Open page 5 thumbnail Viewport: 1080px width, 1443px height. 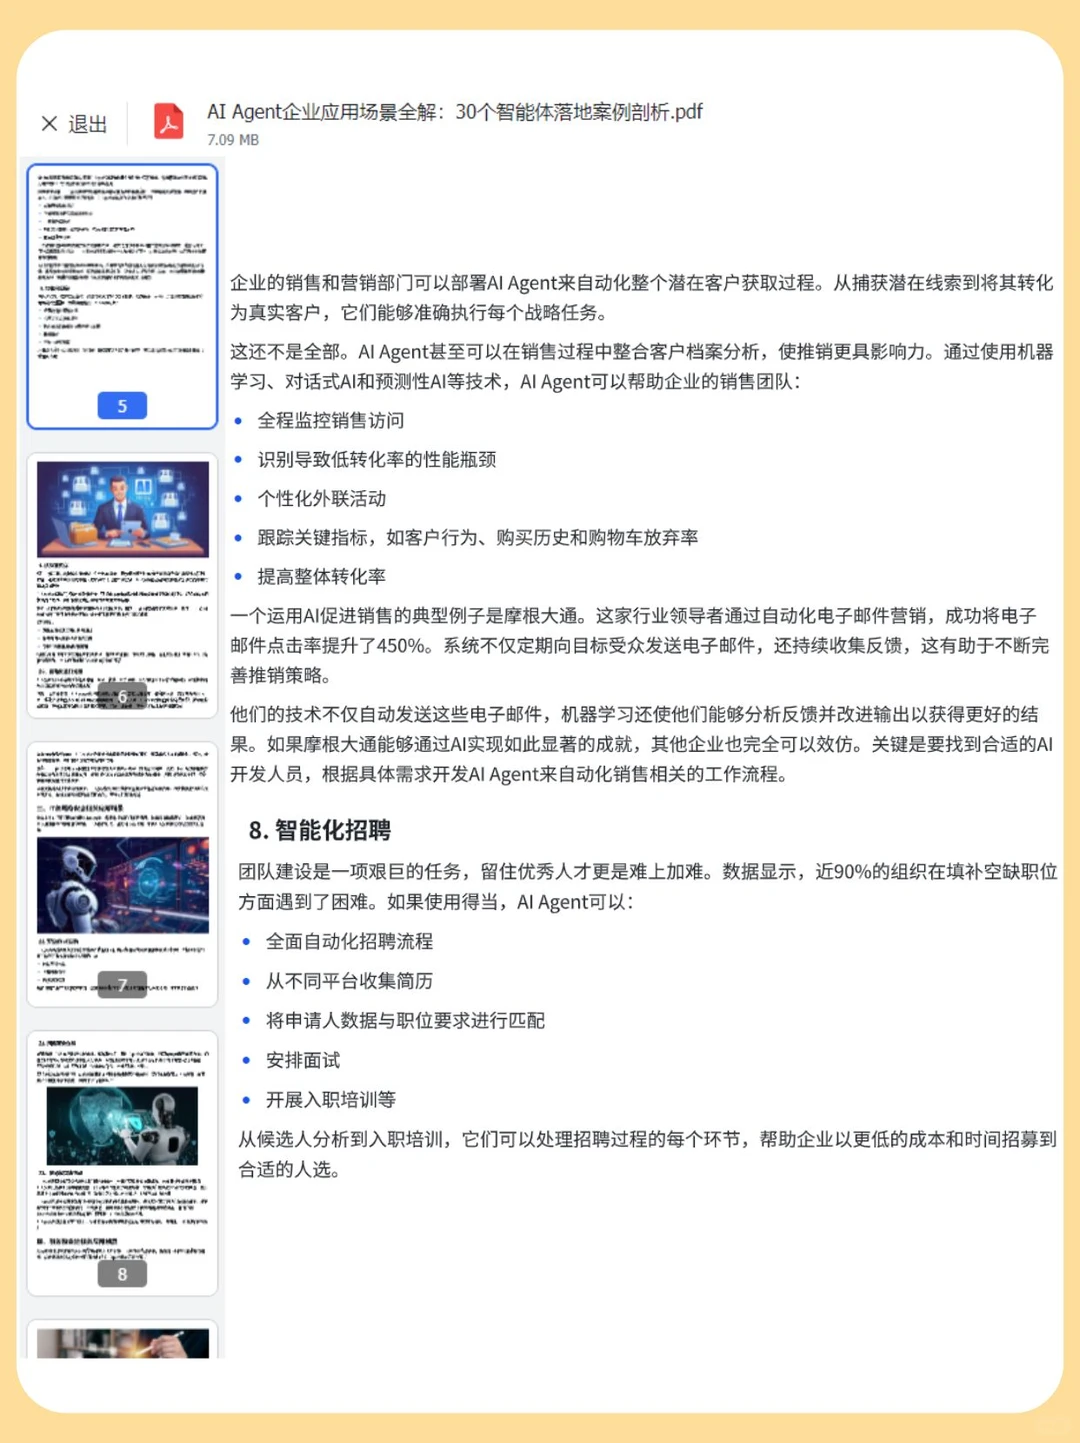click(122, 297)
